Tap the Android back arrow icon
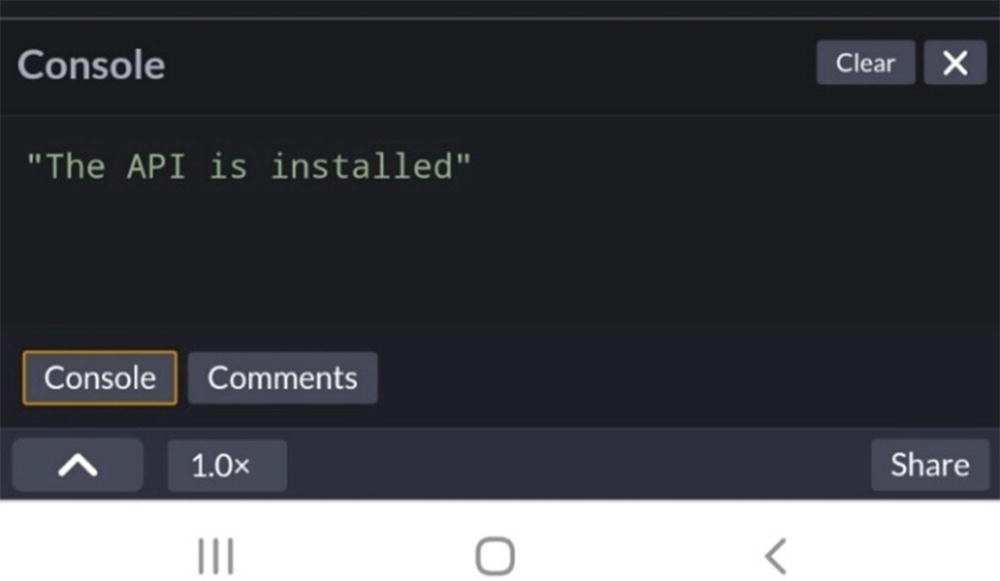The width and height of the screenshot is (1000, 581). (775, 556)
